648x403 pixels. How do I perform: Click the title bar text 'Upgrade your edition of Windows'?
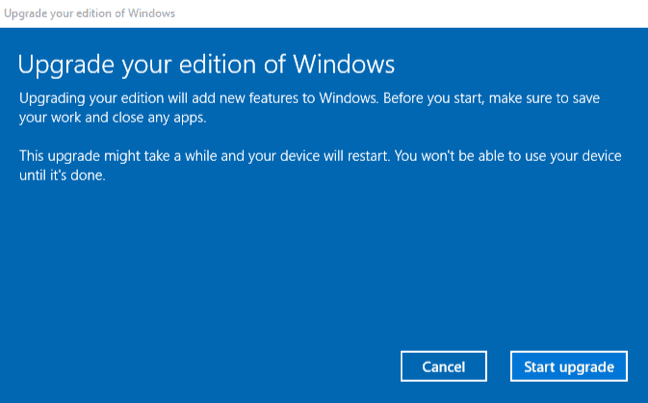[90, 13]
